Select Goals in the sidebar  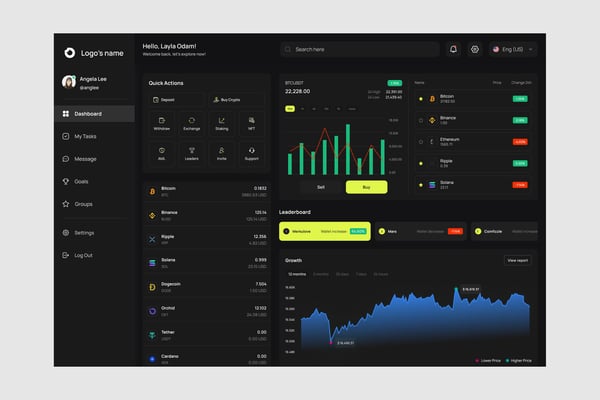point(75,181)
